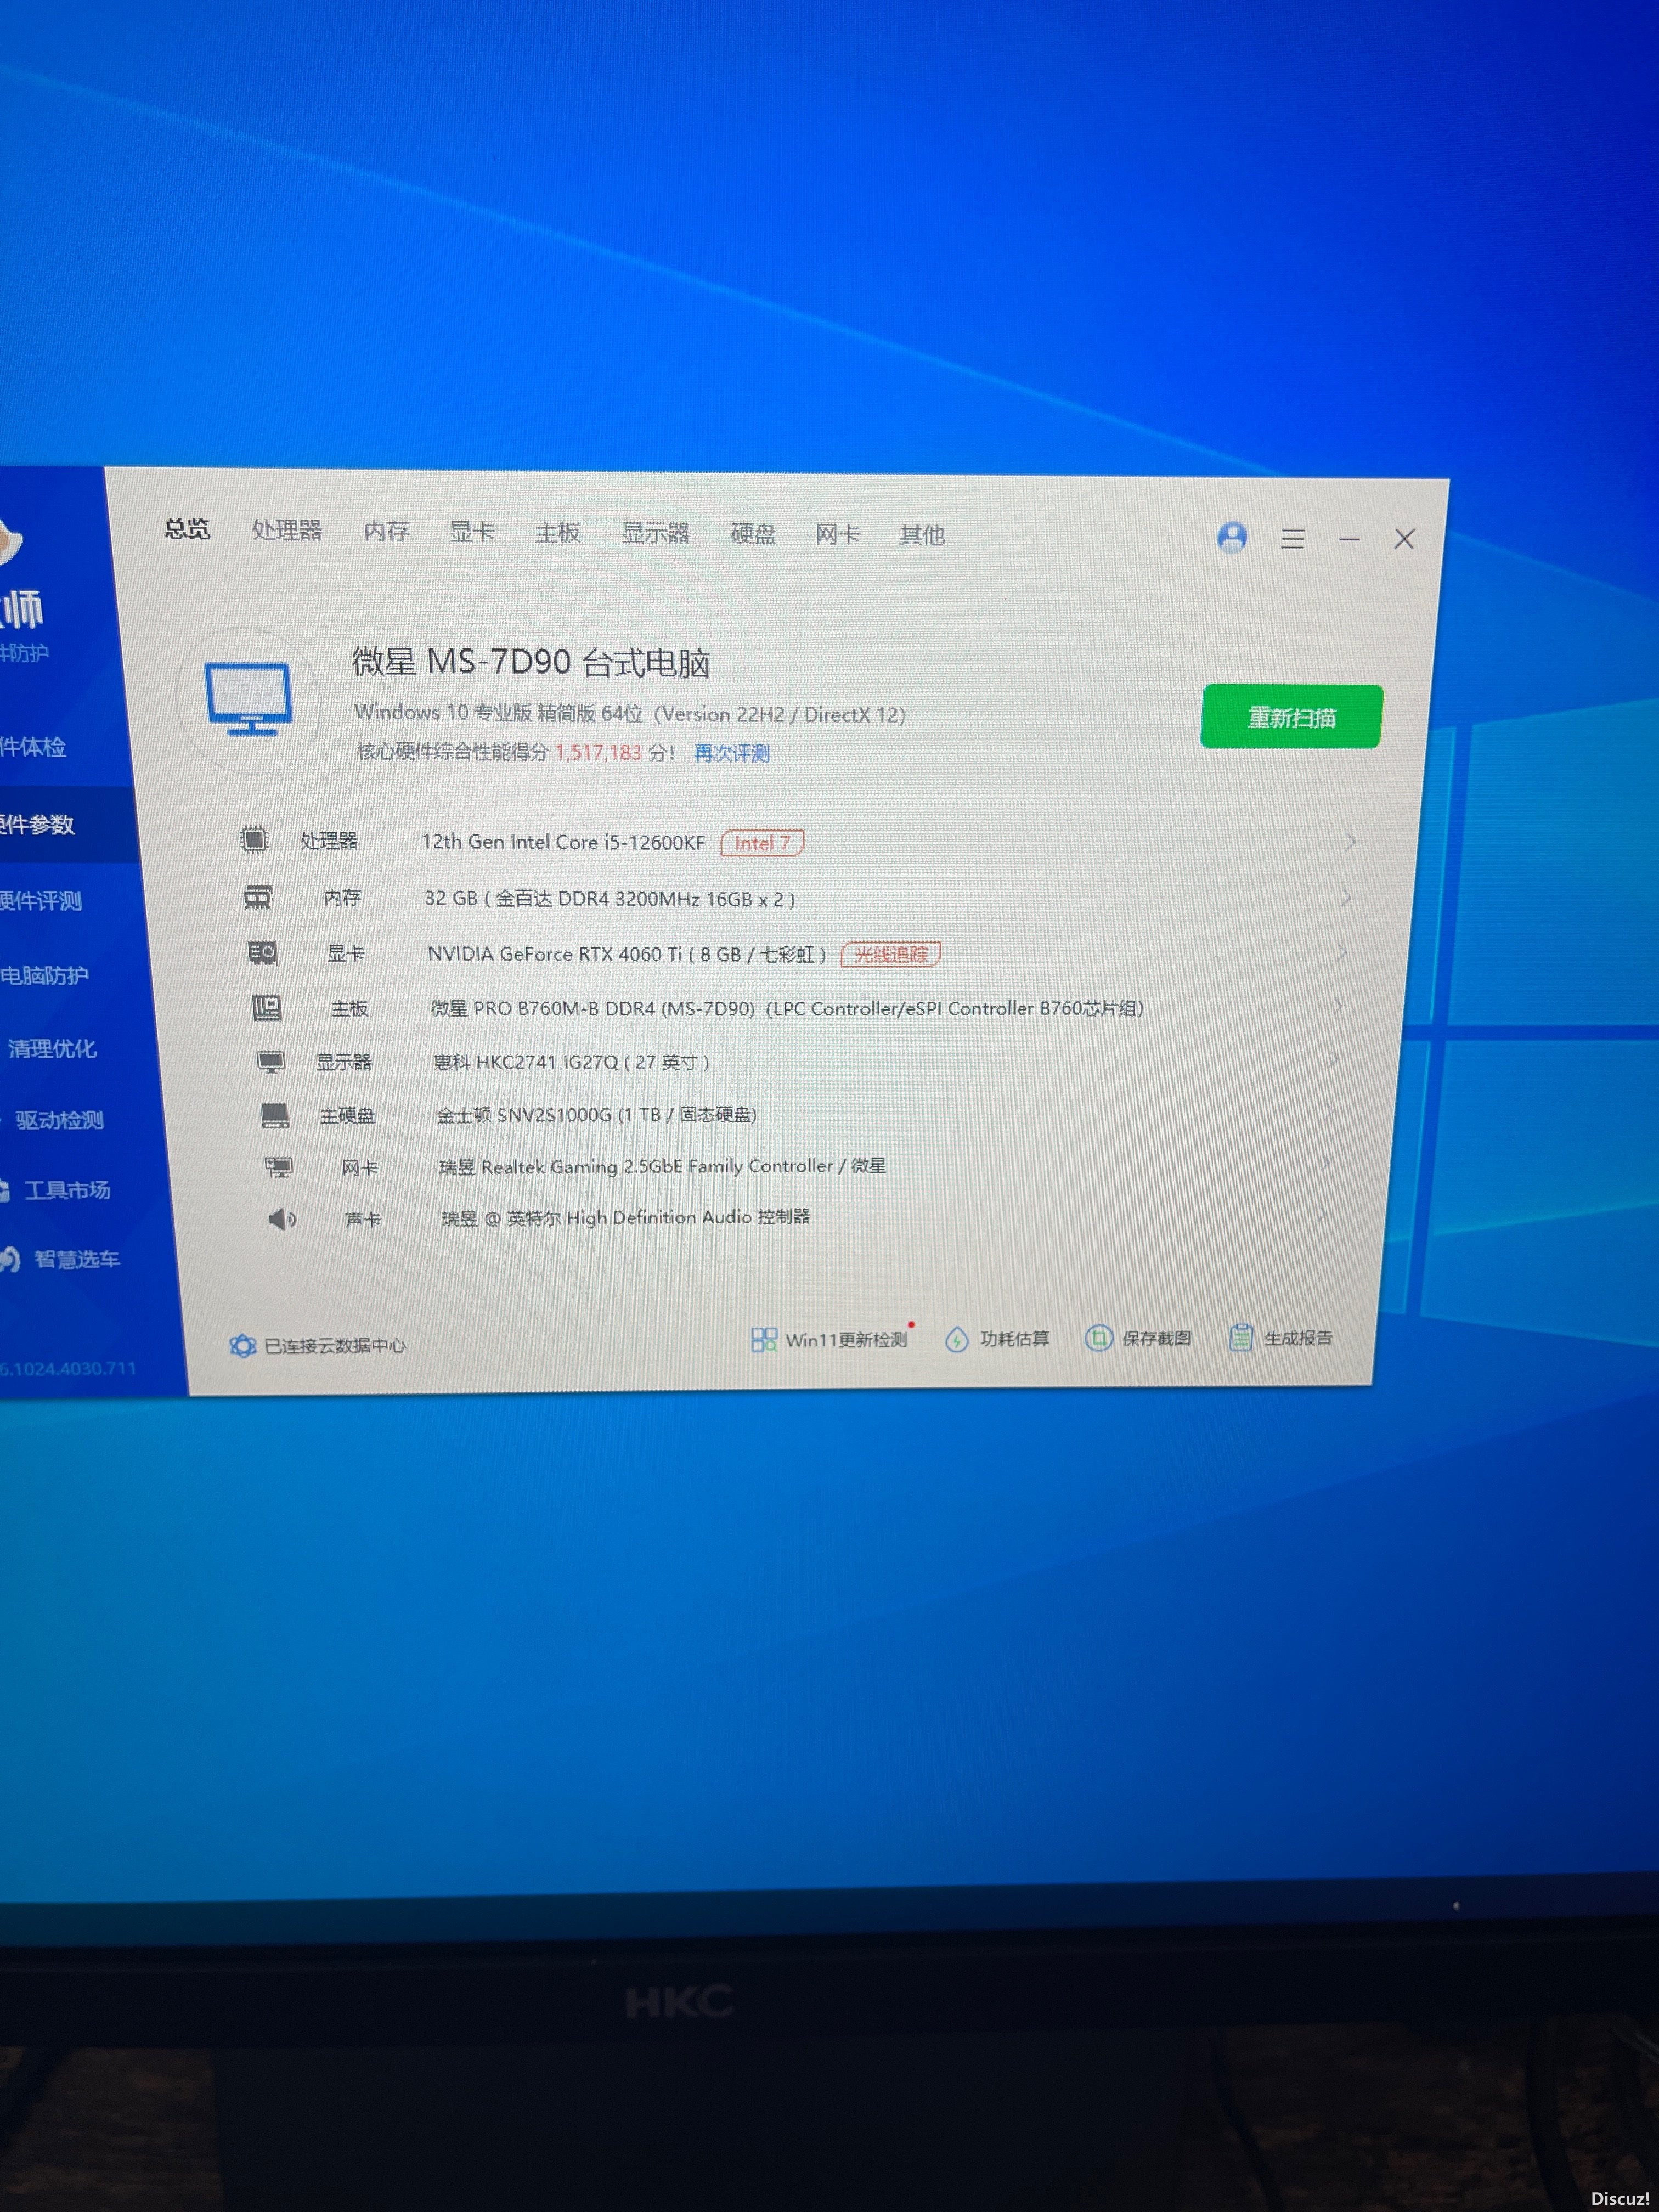The width and height of the screenshot is (1659, 2212).
Task: Expand the 声卡 row chevron
Action: (1322, 1214)
